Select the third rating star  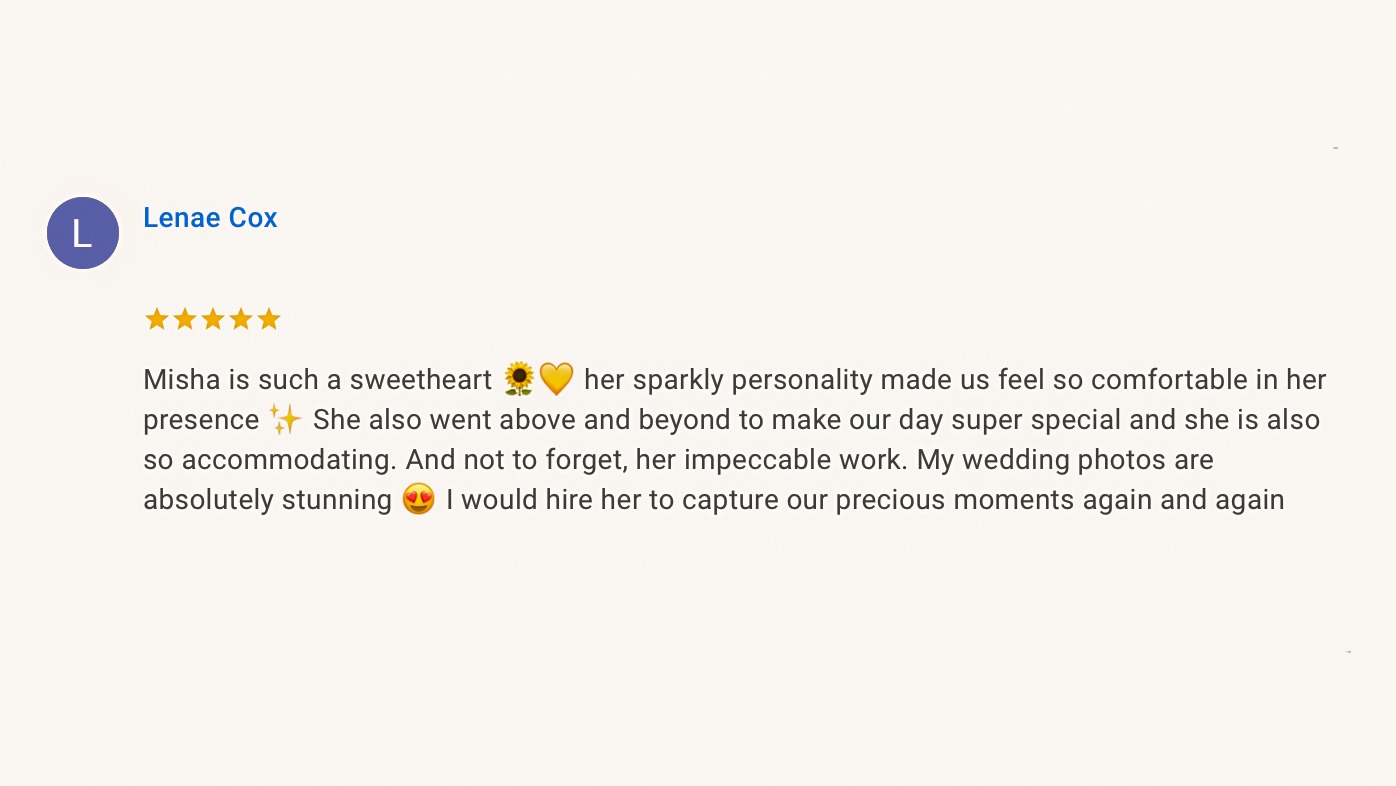213,319
